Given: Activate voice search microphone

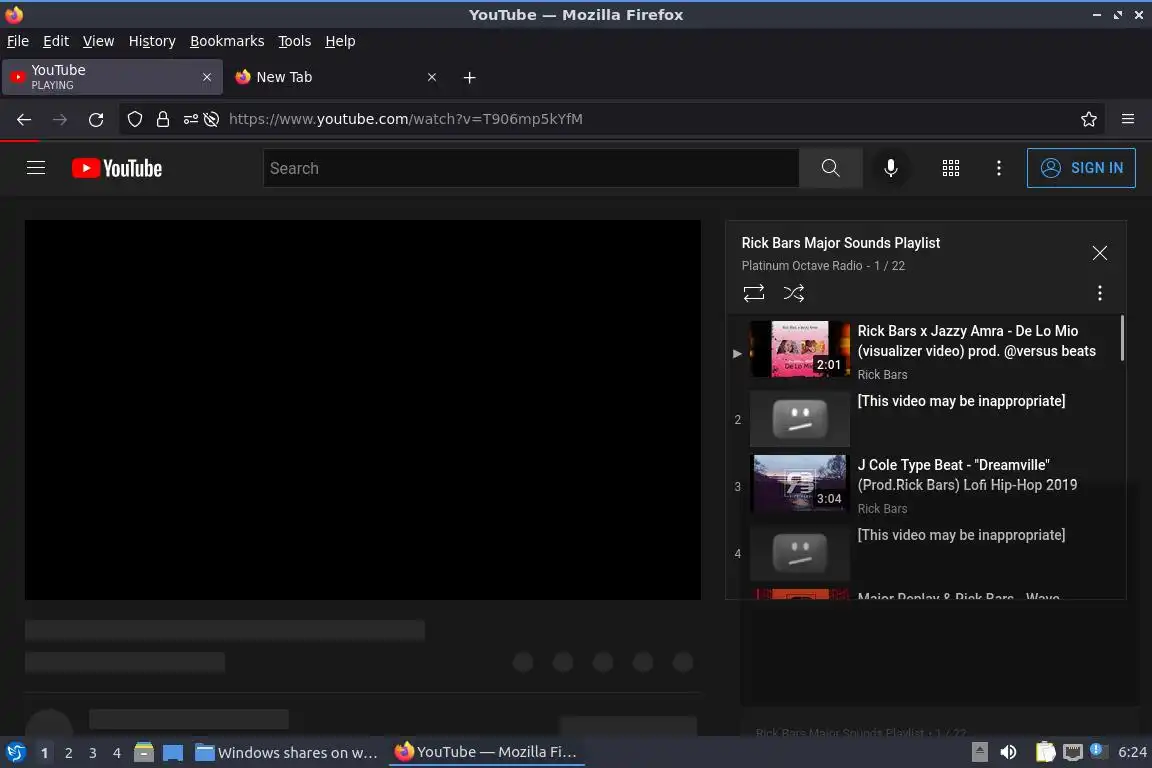Looking at the screenshot, I should (x=890, y=168).
